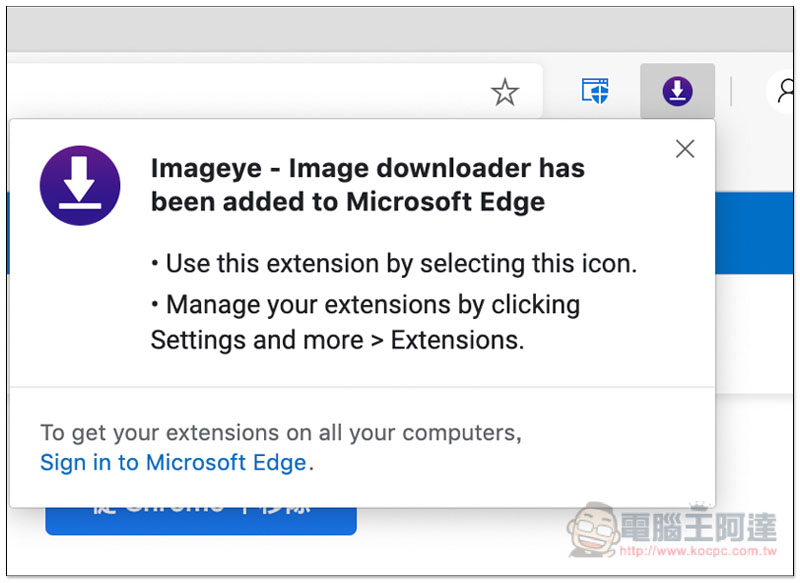Click the favorites star icon in address bar
Screen dimensions: 800x583
click(505, 92)
